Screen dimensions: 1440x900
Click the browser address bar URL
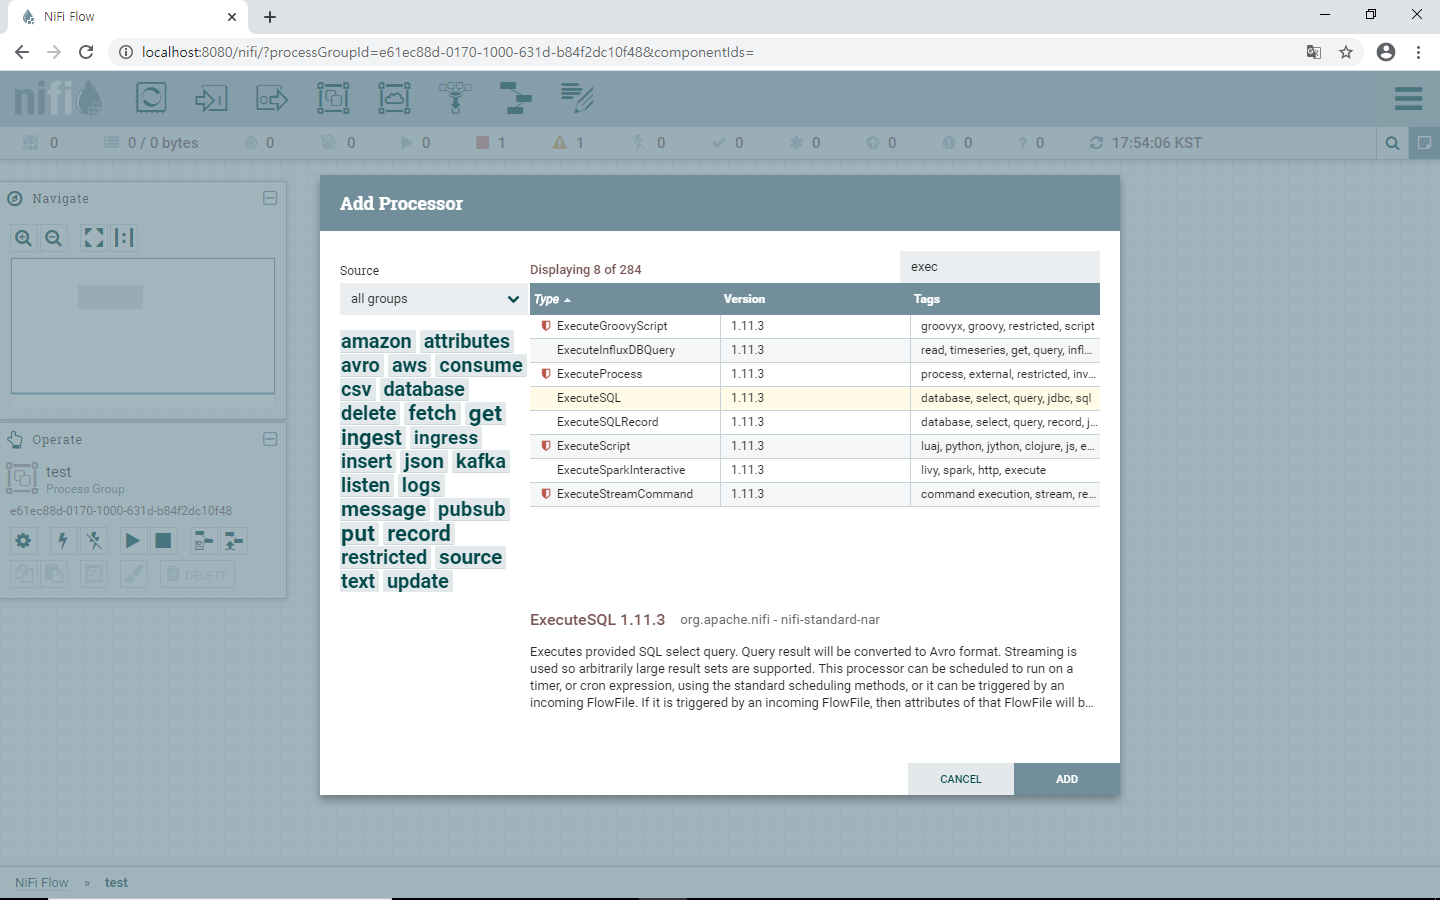pos(447,52)
